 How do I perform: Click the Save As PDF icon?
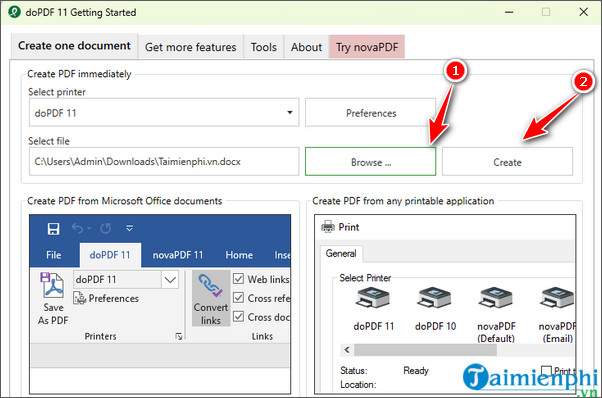[52, 285]
